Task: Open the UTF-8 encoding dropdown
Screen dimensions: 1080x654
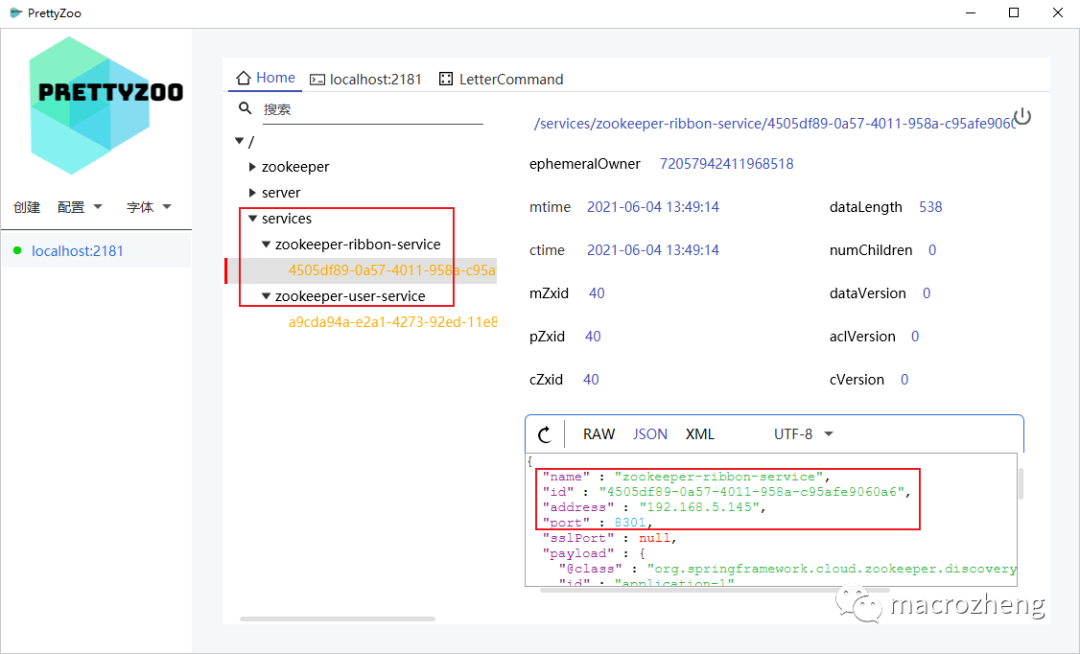Action: click(803, 434)
